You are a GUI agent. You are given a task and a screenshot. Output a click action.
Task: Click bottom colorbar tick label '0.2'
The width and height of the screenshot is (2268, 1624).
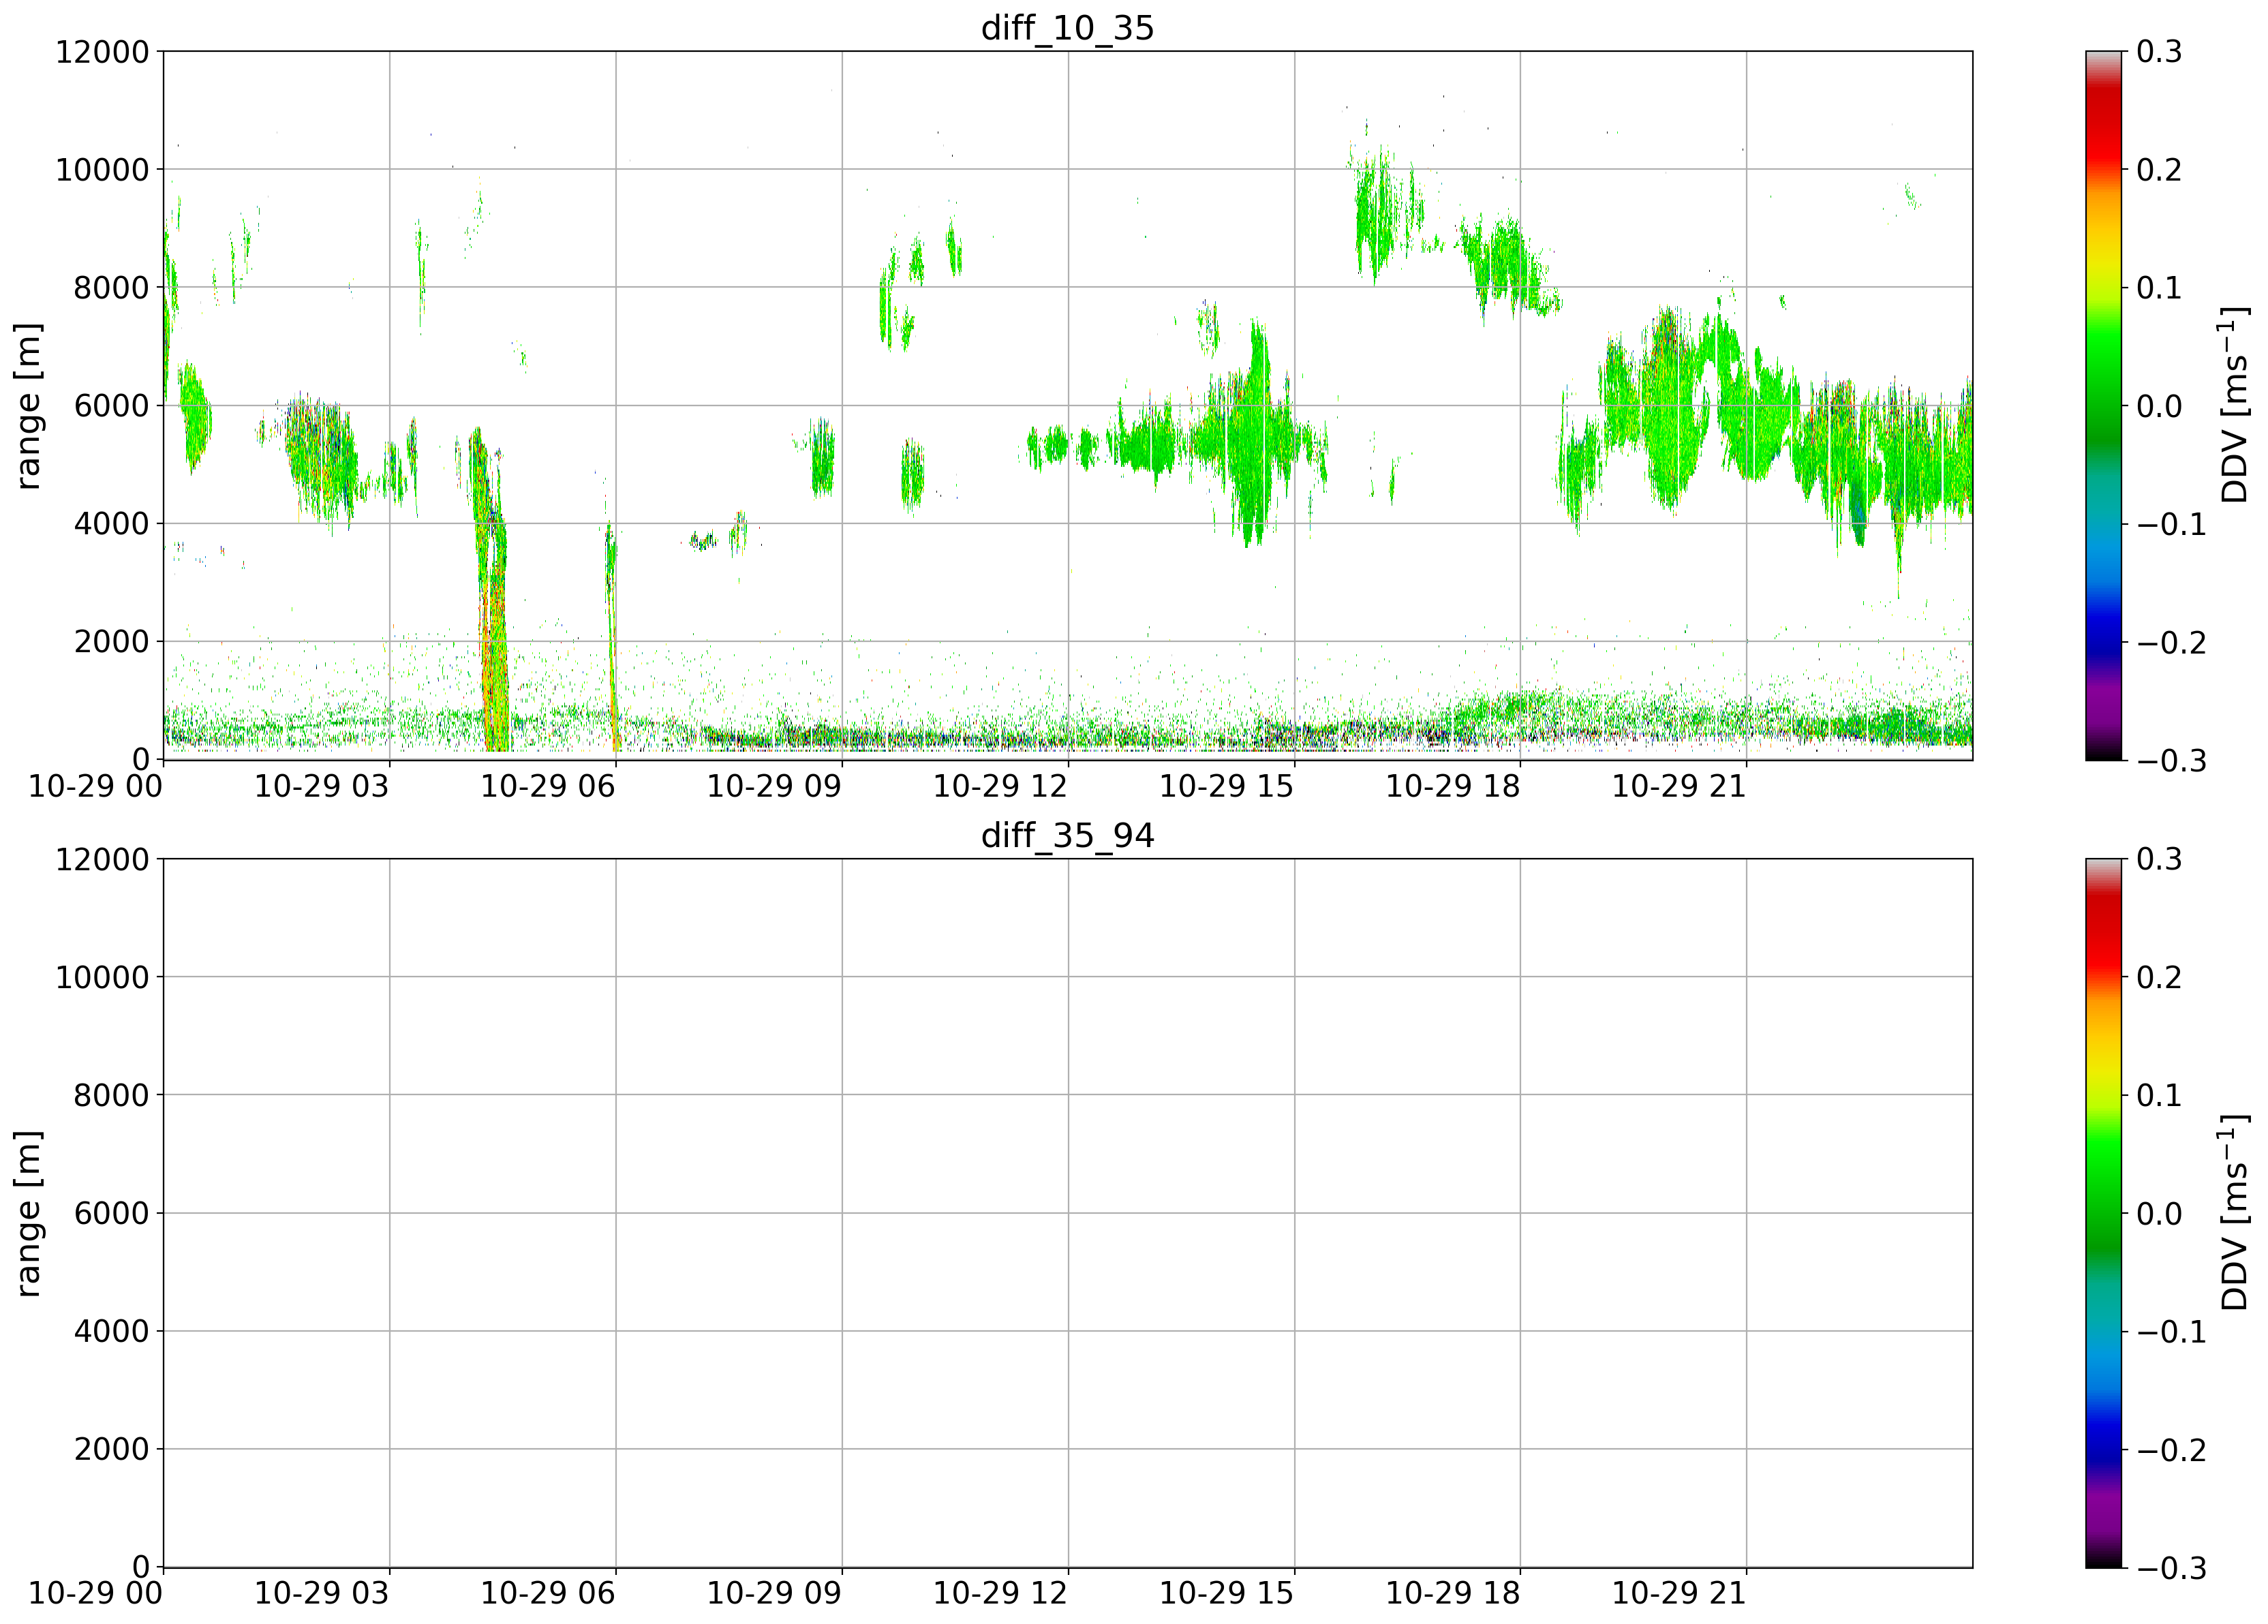tap(2159, 978)
